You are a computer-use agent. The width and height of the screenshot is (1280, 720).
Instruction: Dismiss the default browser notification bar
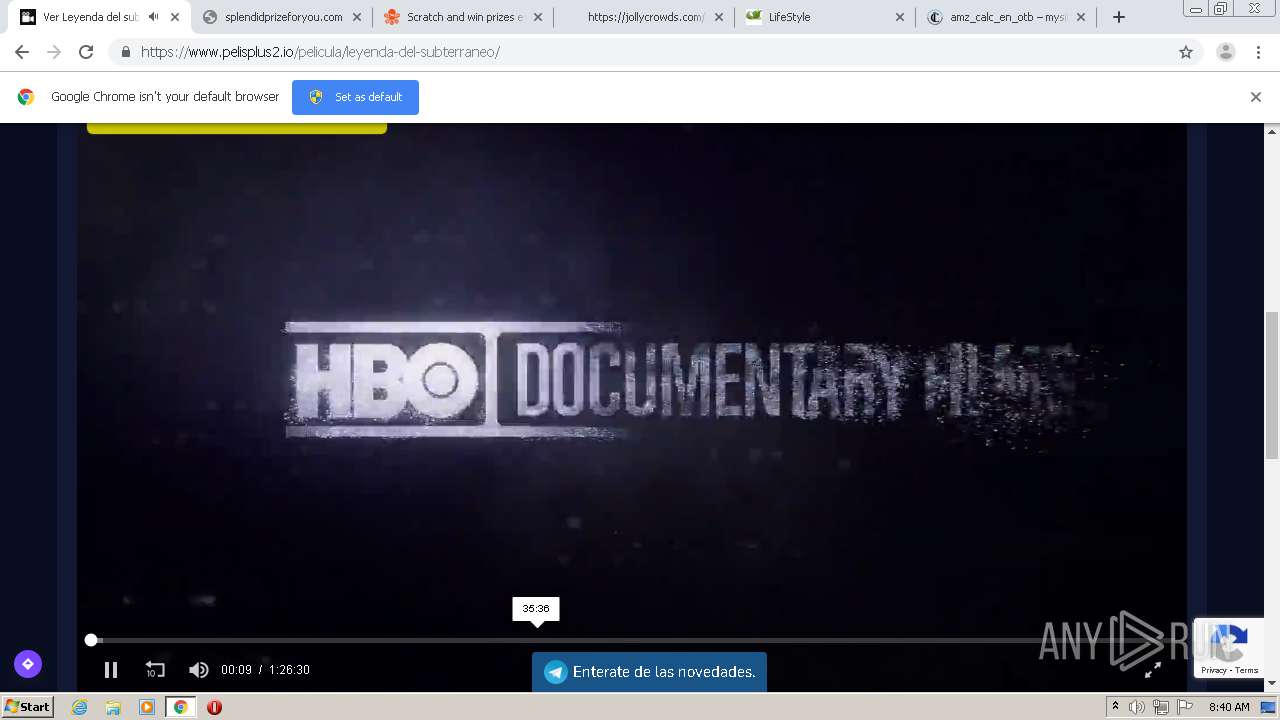click(1256, 97)
